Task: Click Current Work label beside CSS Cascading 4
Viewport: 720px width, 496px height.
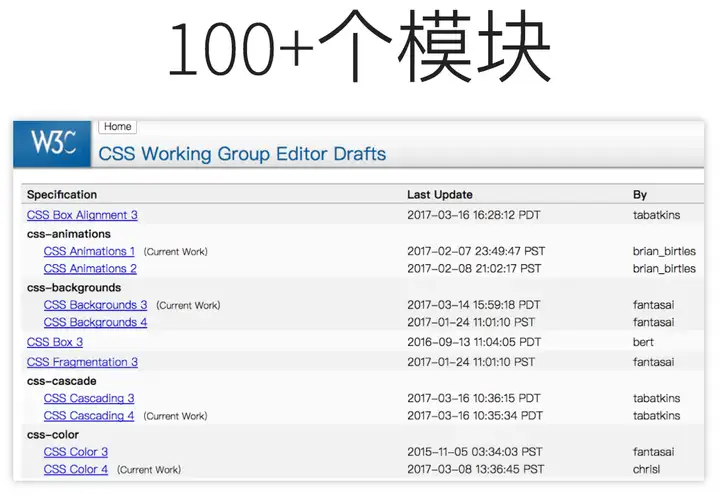Action: point(175,416)
